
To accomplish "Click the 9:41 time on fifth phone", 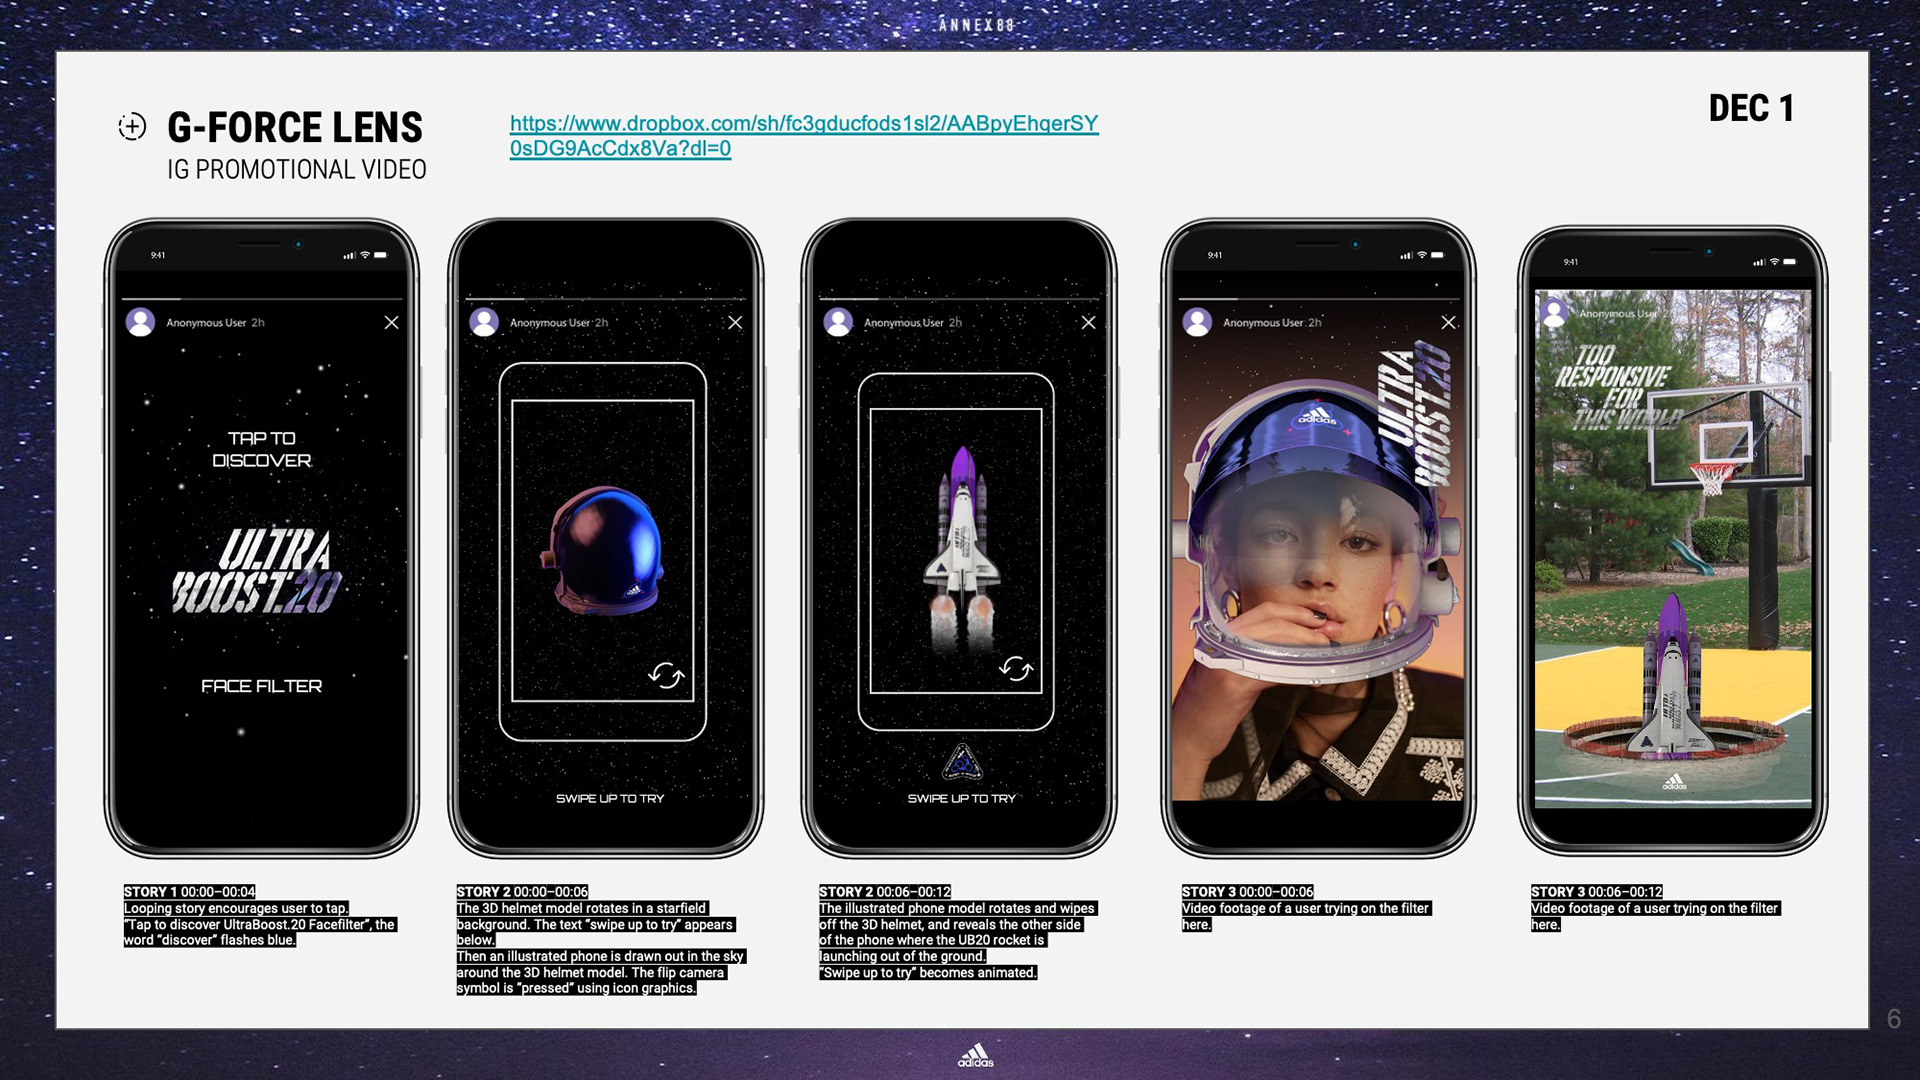I will coord(1571,262).
